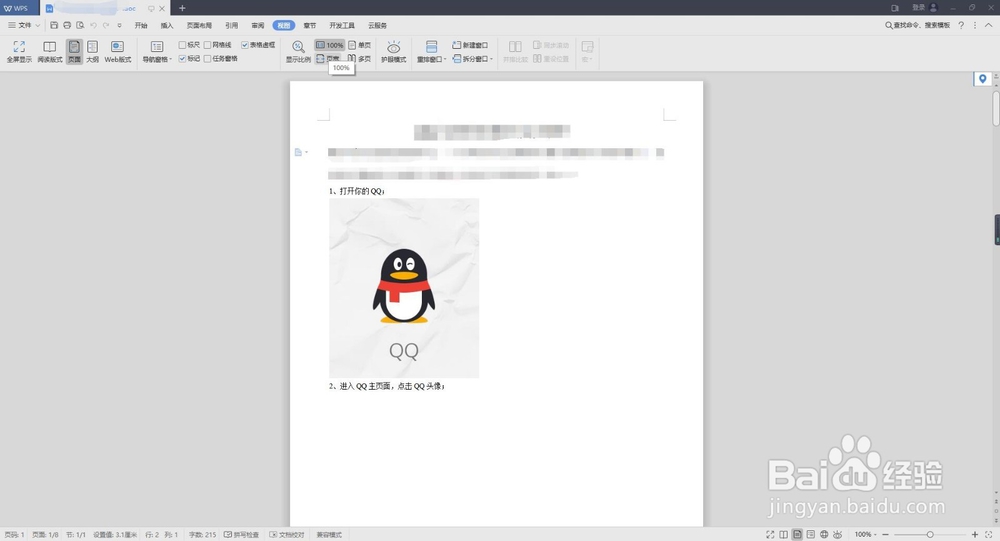Screen dimensions: 1000x541
Task: Click the page view icon in status bar
Action: point(797,535)
